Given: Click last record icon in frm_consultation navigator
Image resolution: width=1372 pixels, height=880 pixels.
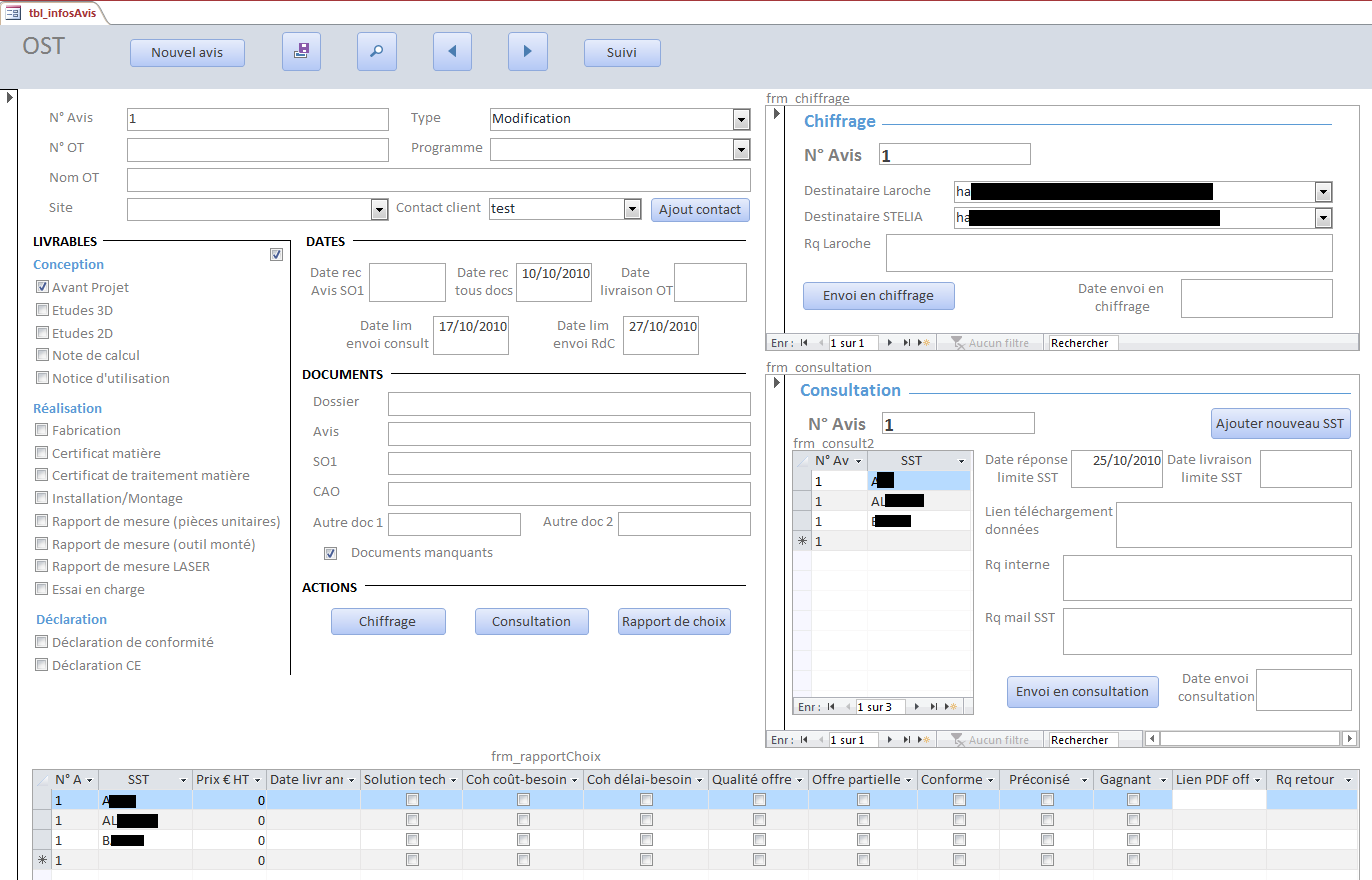Looking at the screenshot, I should (907, 740).
